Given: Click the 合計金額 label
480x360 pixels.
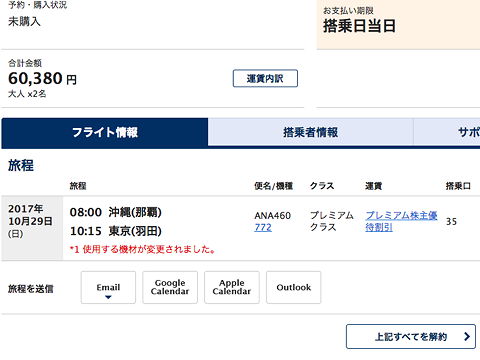Looking at the screenshot, I should (25, 63).
